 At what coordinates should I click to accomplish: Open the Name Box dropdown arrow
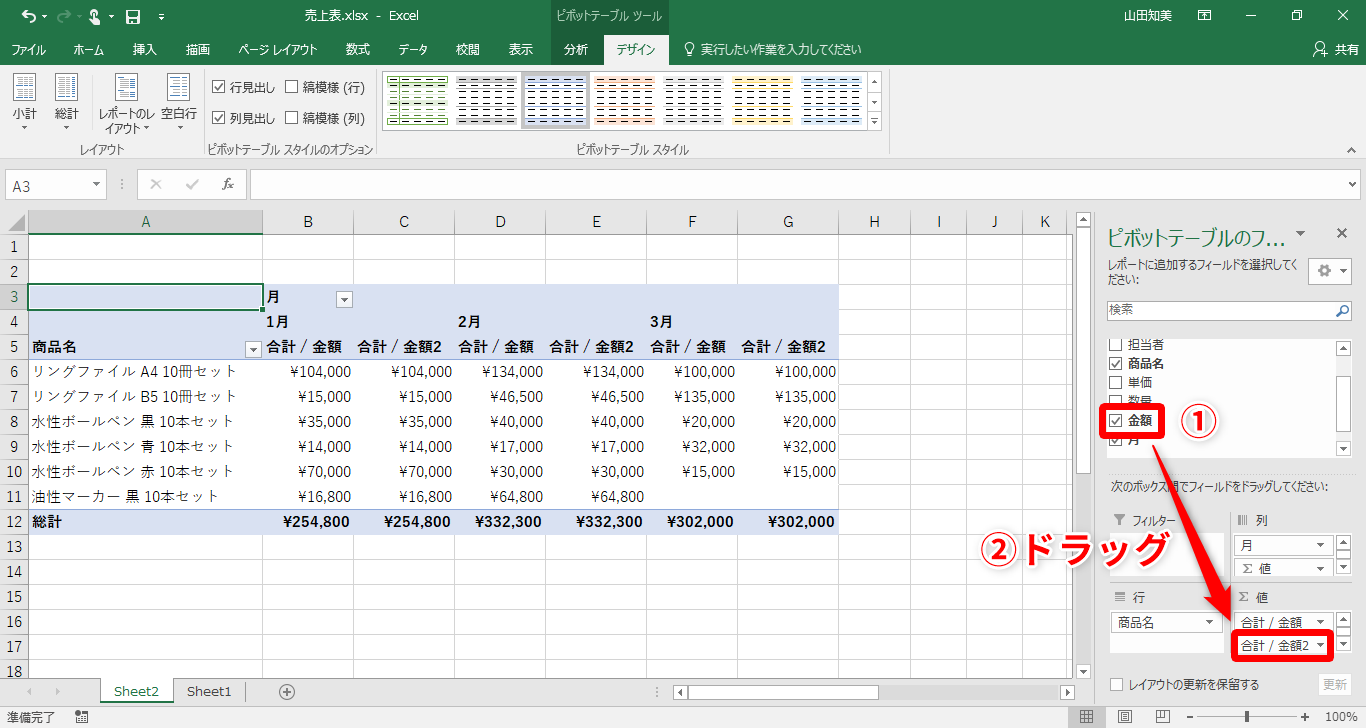pos(97,184)
